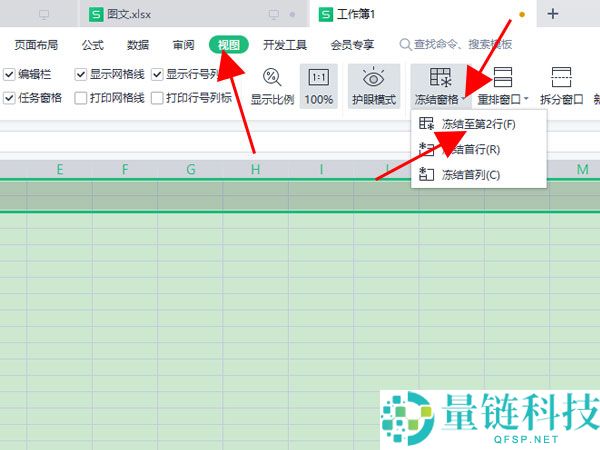Click the 重排窗口 arrange windows icon
The height and width of the screenshot is (450, 600).
(503, 78)
